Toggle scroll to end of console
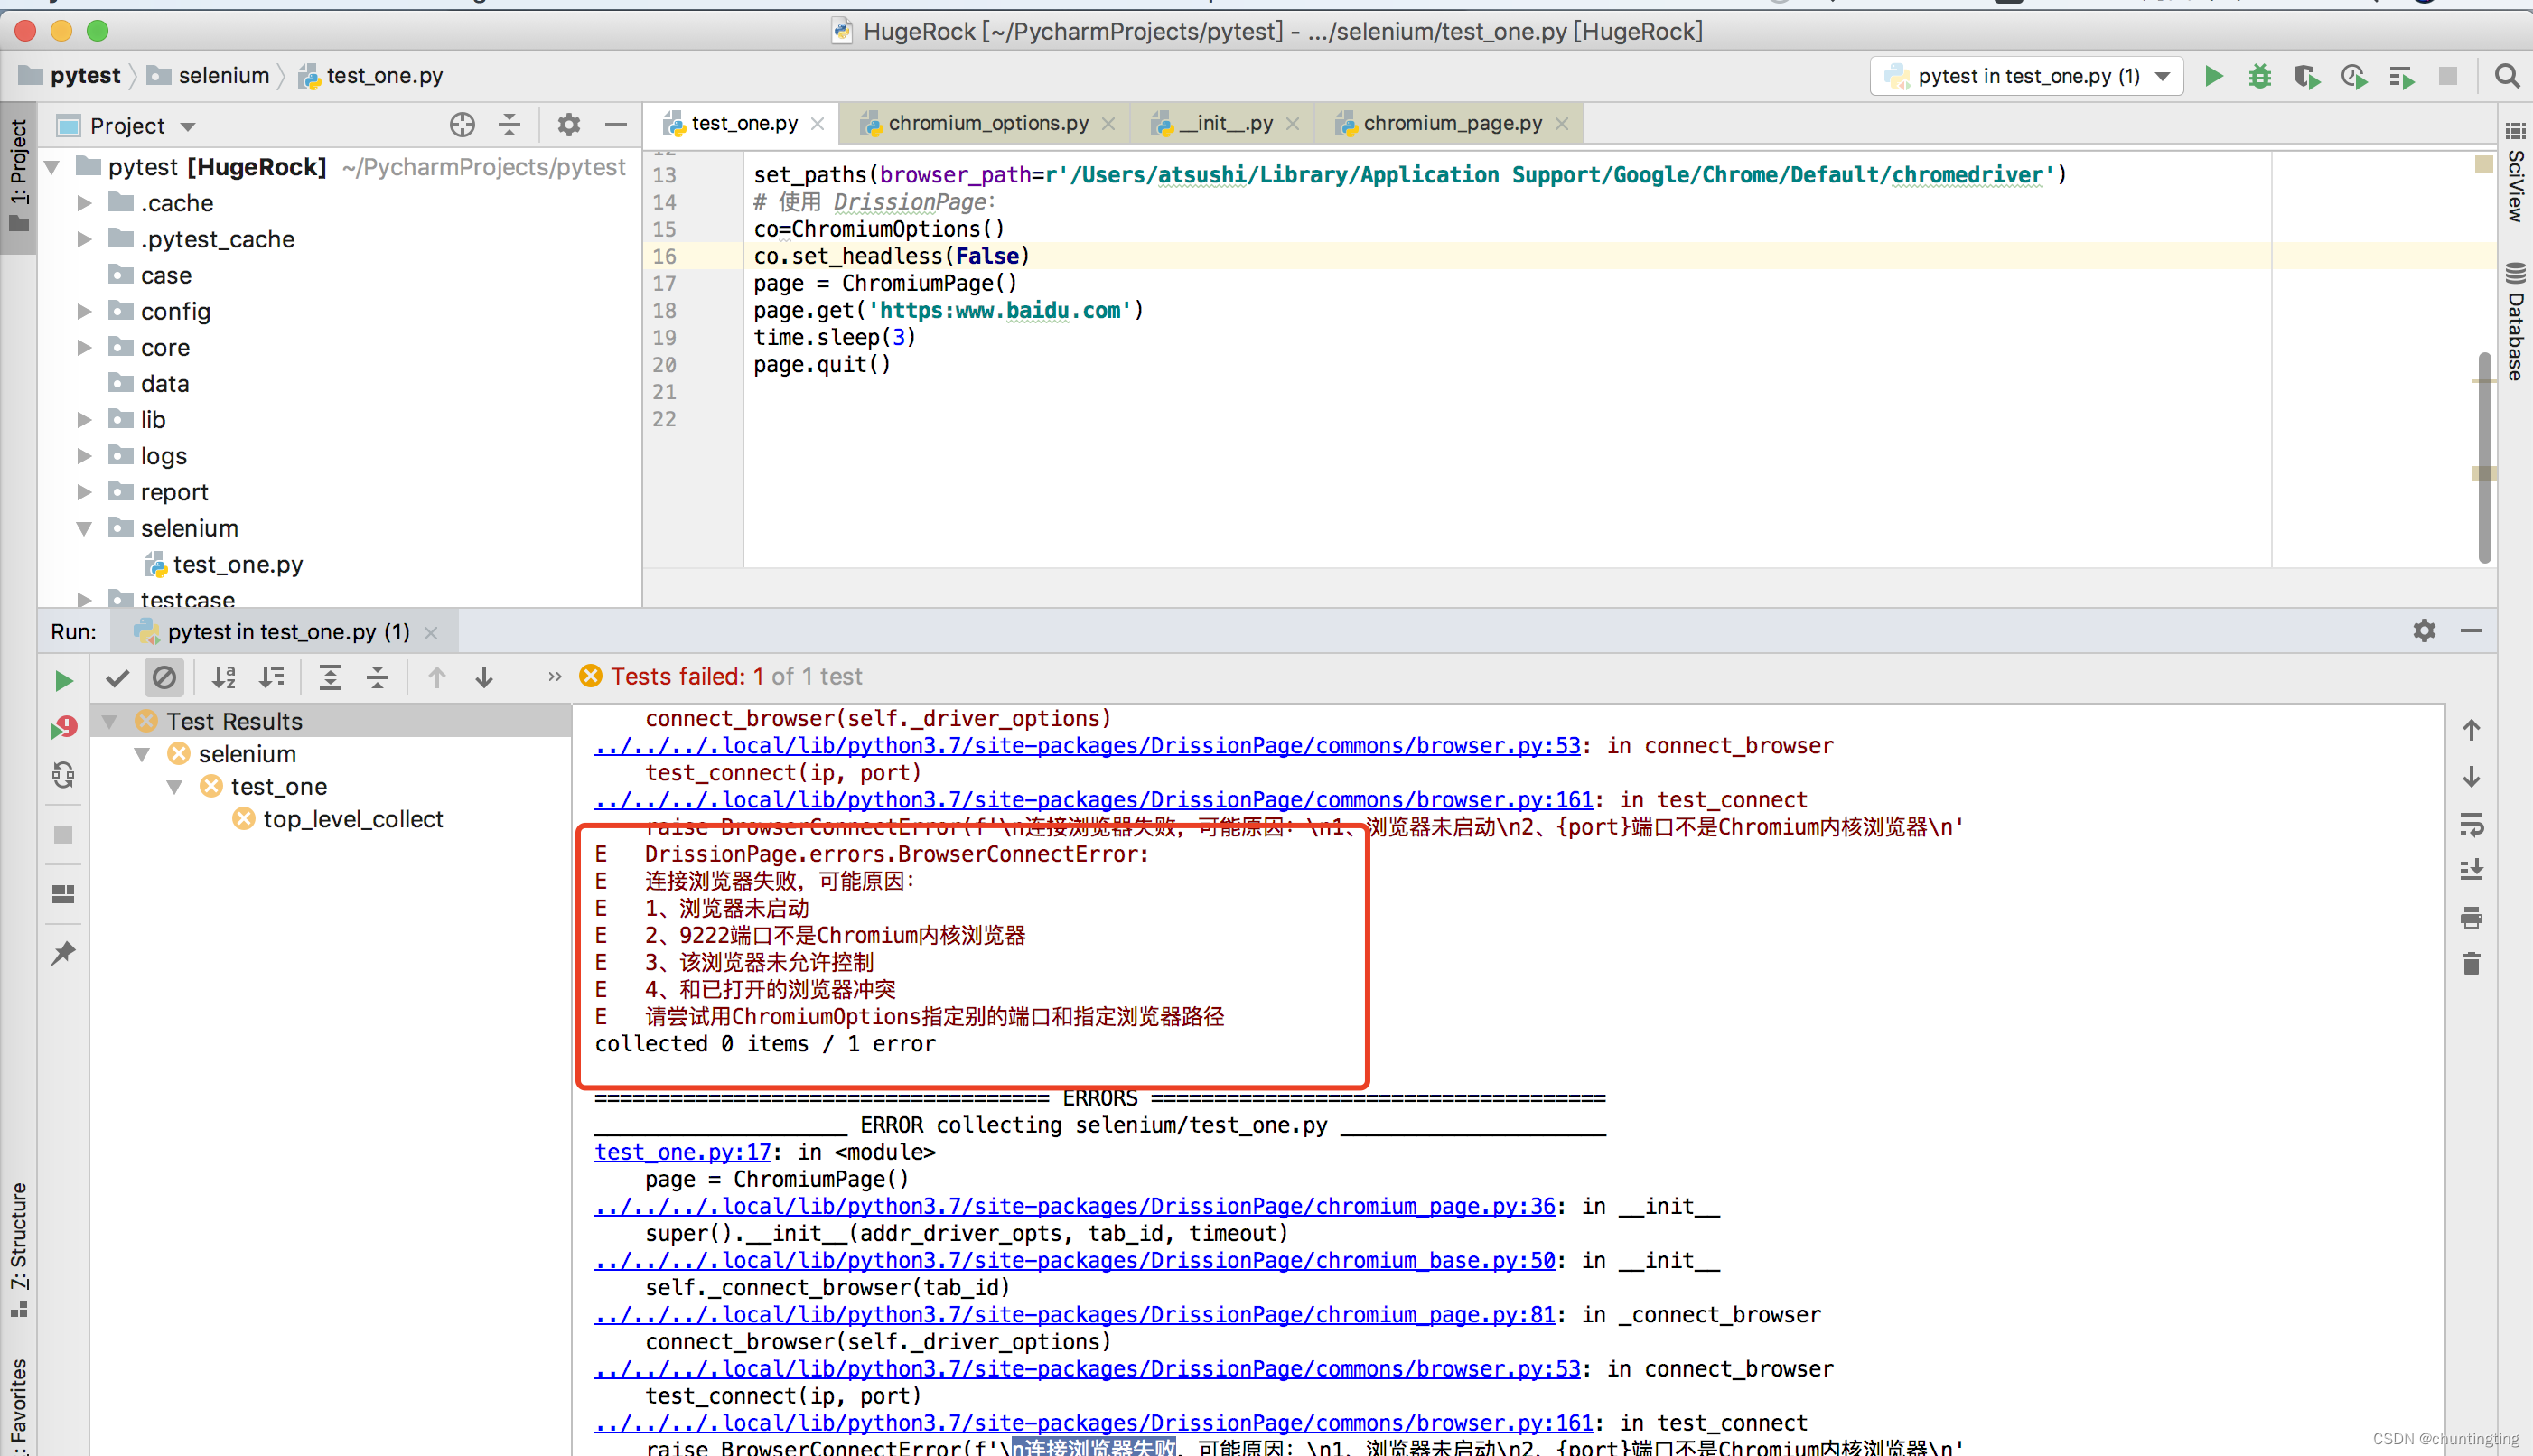The width and height of the screenshot is (2533, 1456). pos(2471,870)
